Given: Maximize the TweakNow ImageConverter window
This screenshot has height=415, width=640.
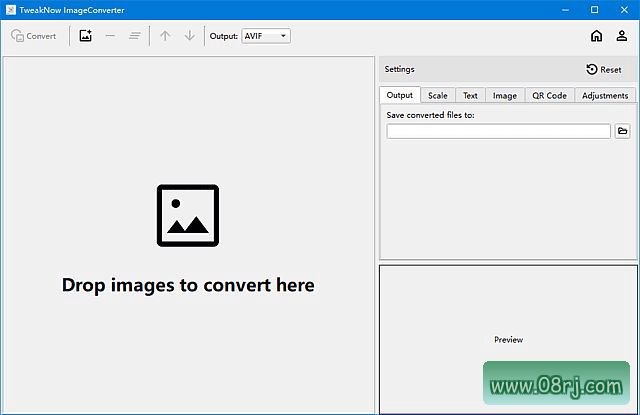Looking at the screenshot, I should (594, 10).
